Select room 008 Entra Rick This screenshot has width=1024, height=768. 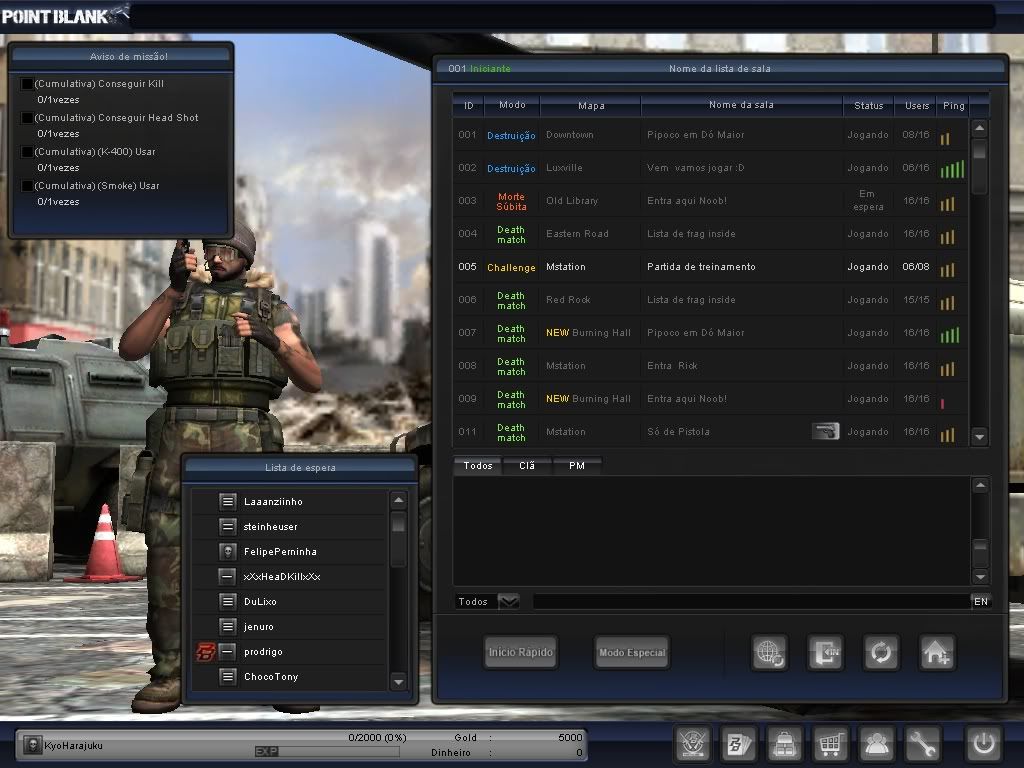711,366
